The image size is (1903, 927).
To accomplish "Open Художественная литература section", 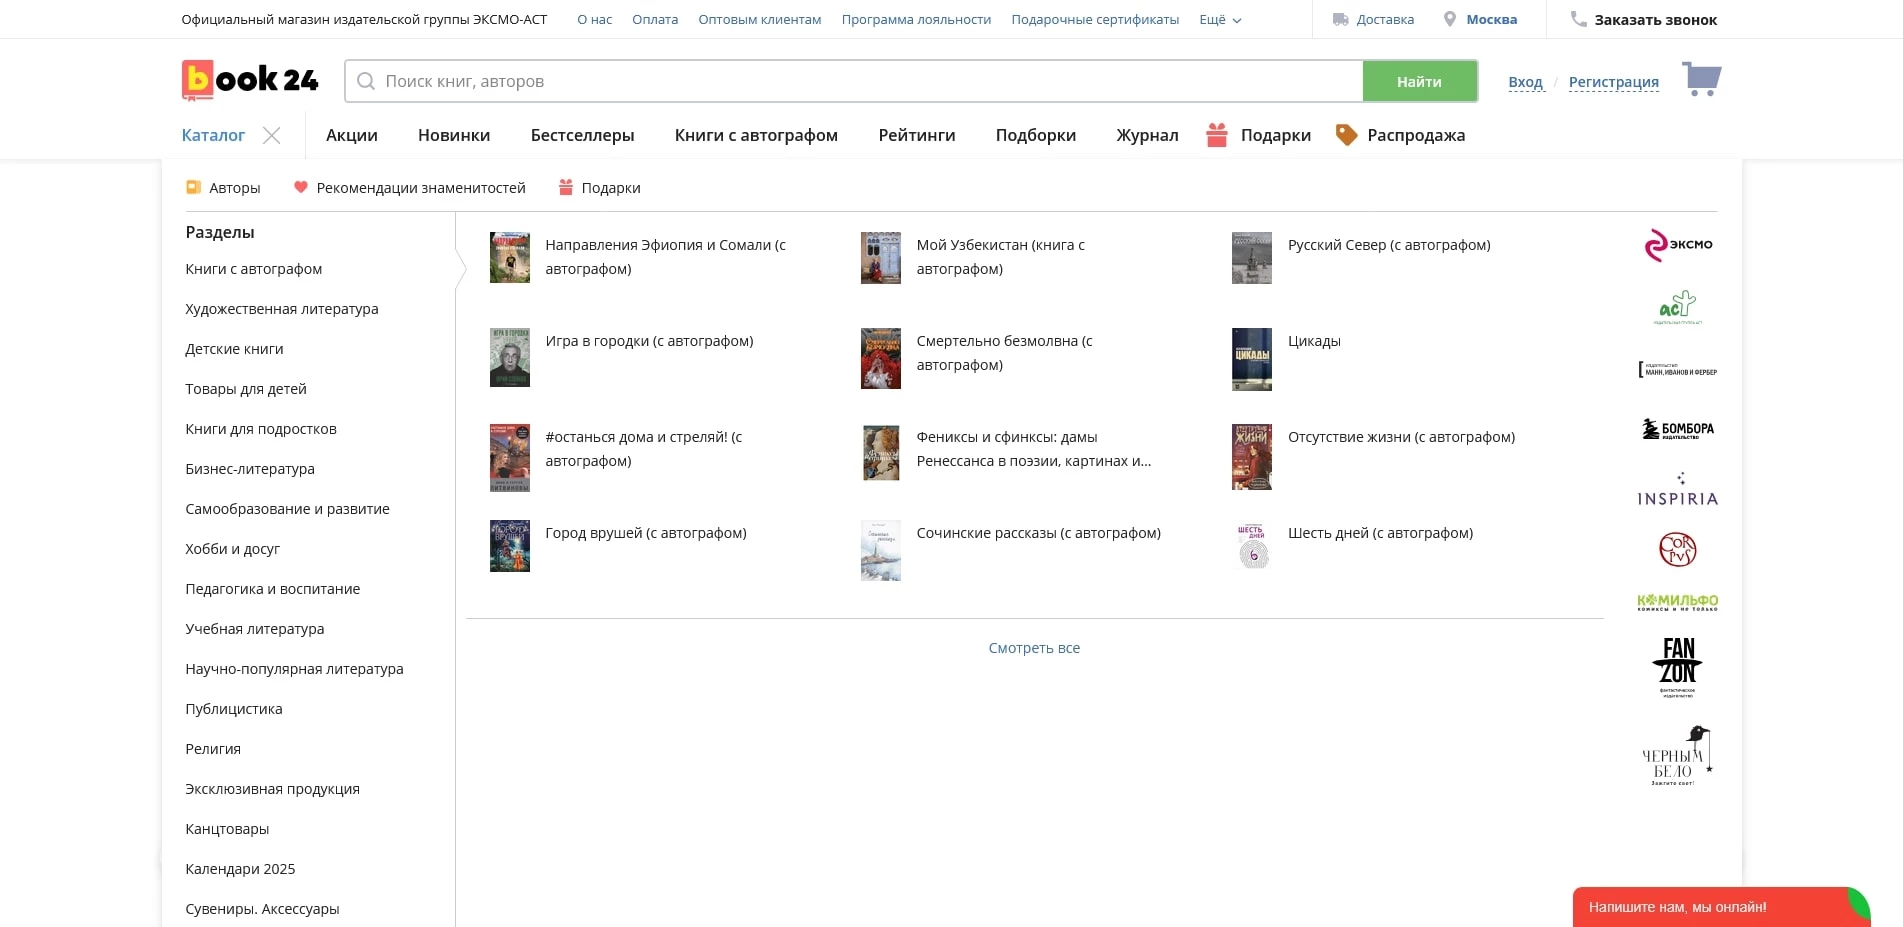I will point(282,309).
